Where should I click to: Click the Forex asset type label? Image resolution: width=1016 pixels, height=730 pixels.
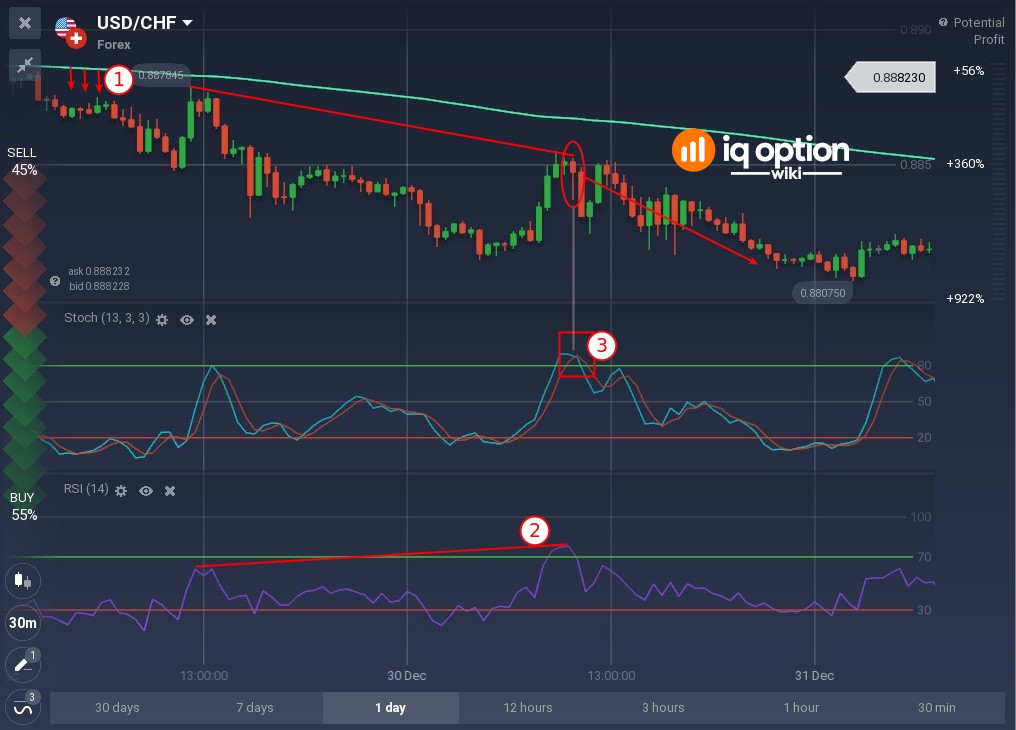(114, 45)
